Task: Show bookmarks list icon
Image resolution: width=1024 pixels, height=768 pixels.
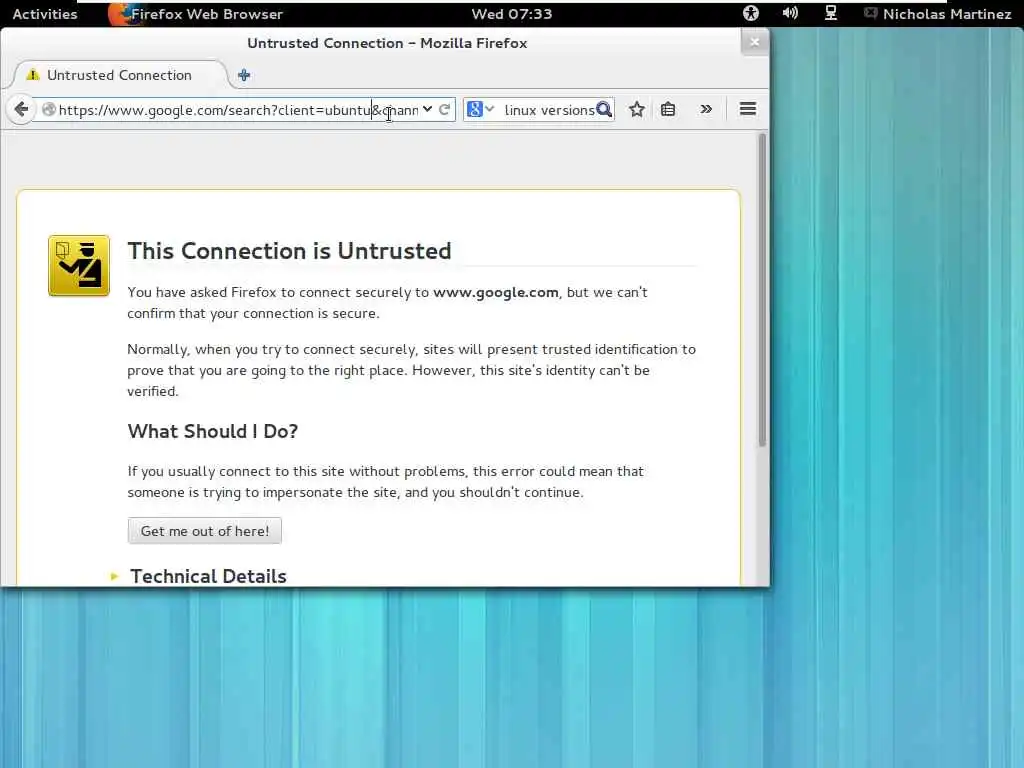Action: (x=668, y=109)
